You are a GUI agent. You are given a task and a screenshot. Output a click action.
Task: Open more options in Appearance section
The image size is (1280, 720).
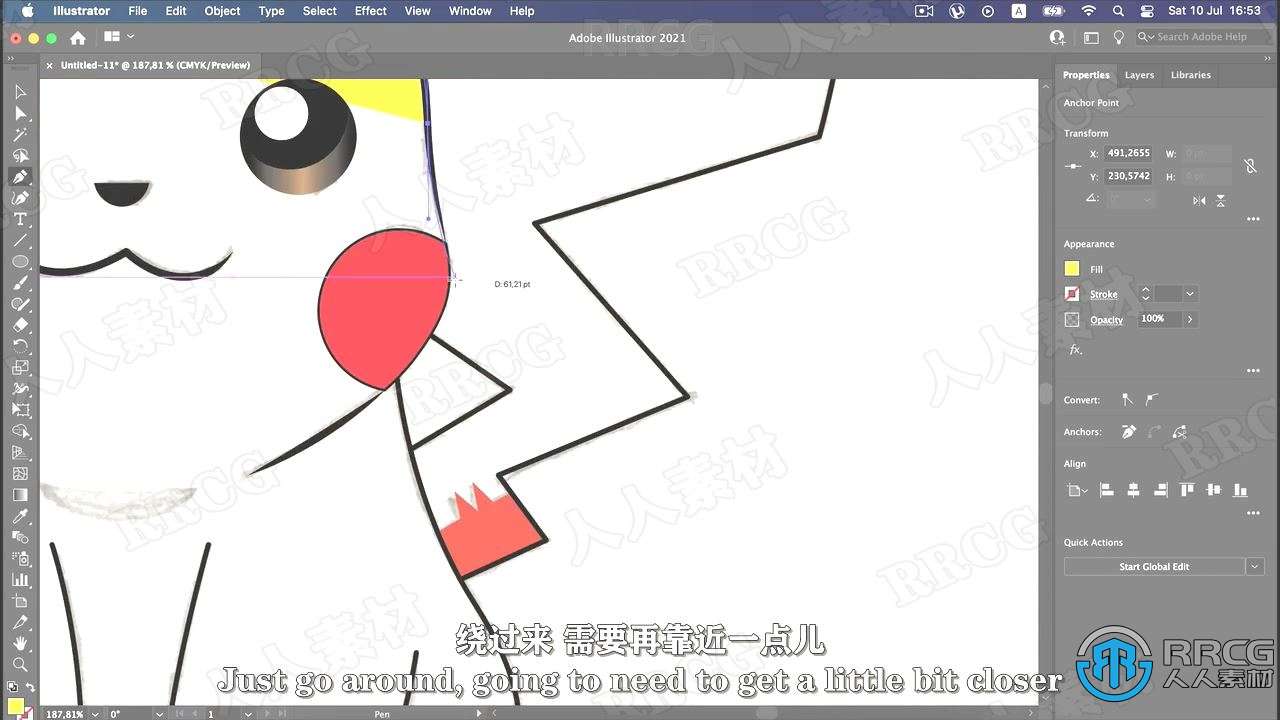pyautogui.click(x=1253, y=370)
